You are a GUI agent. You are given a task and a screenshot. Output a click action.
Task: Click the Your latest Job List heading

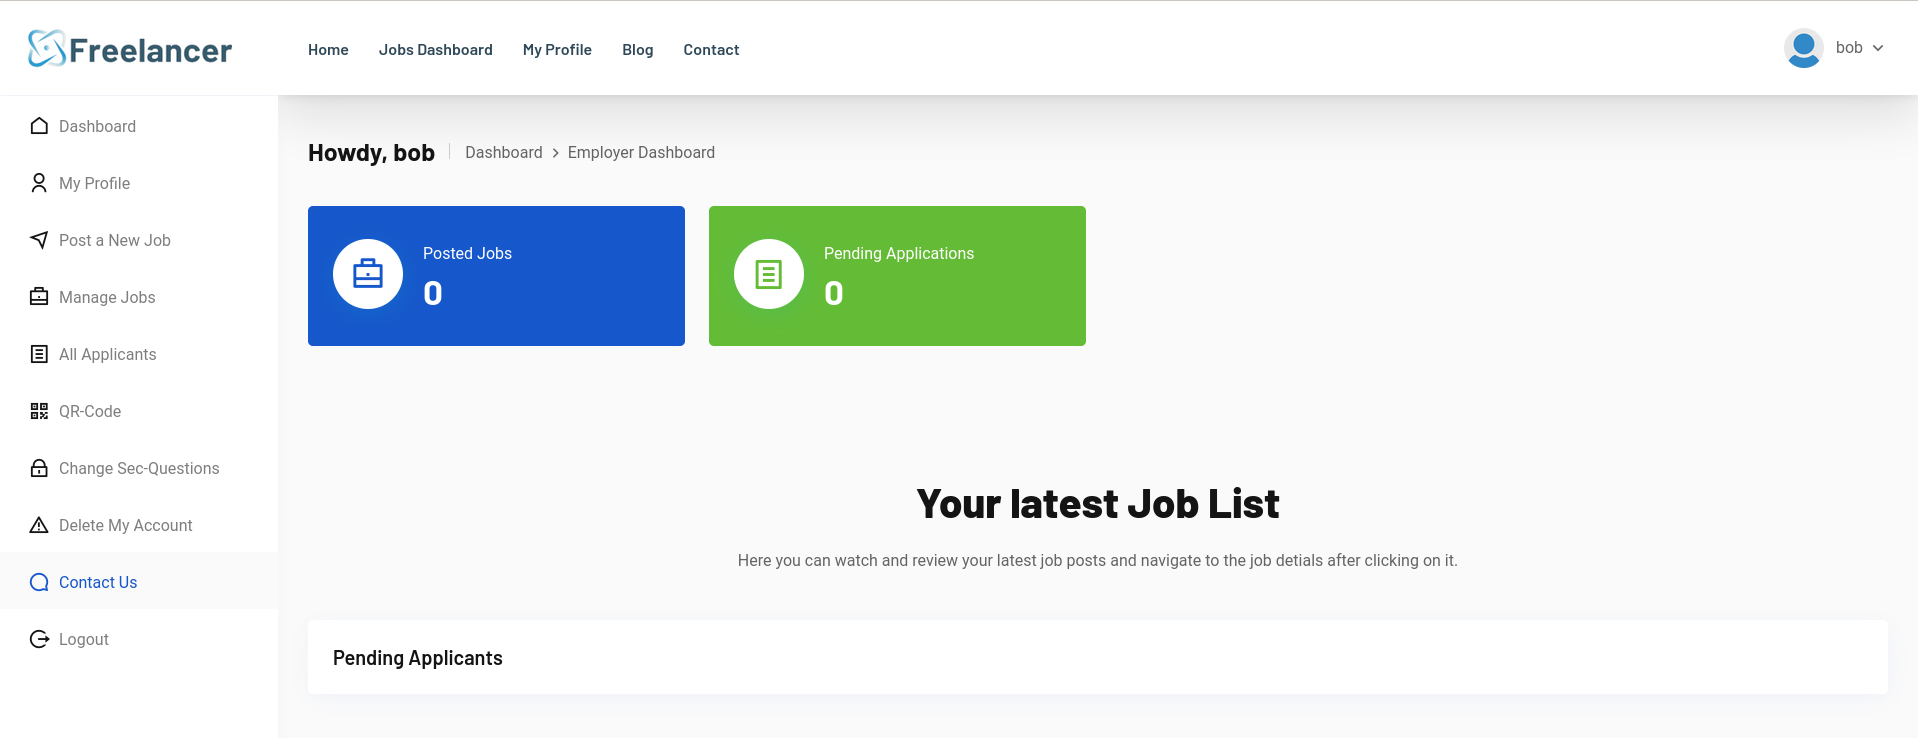tap(1098, 504)
